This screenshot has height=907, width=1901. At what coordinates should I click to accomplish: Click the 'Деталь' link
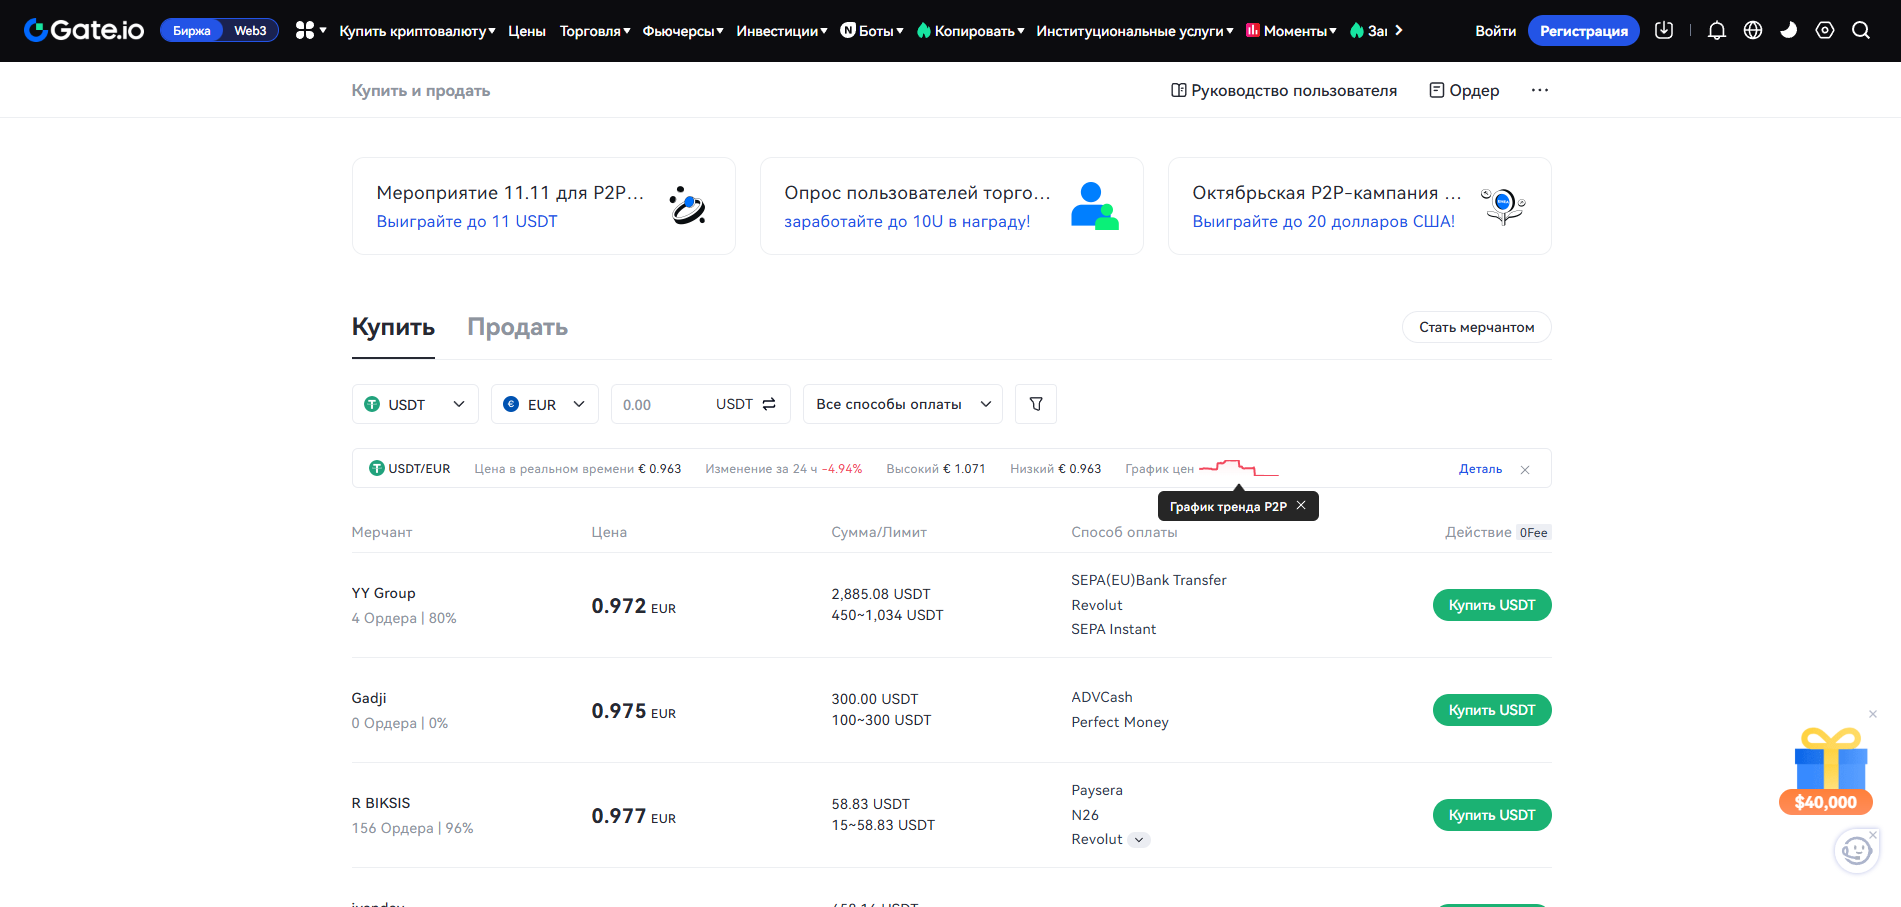1480,469
